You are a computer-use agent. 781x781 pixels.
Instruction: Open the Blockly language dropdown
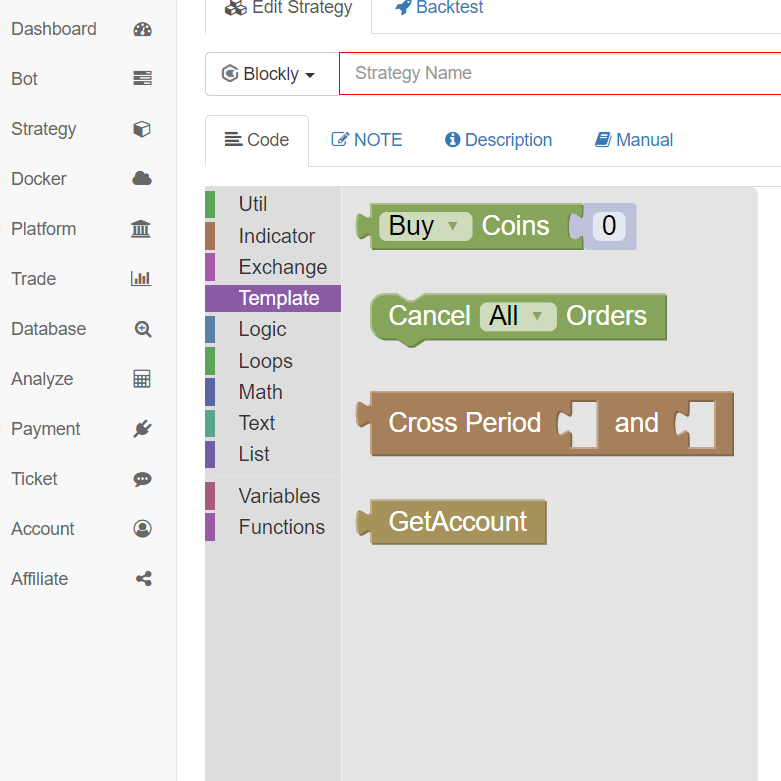click(x=271, y=74)
